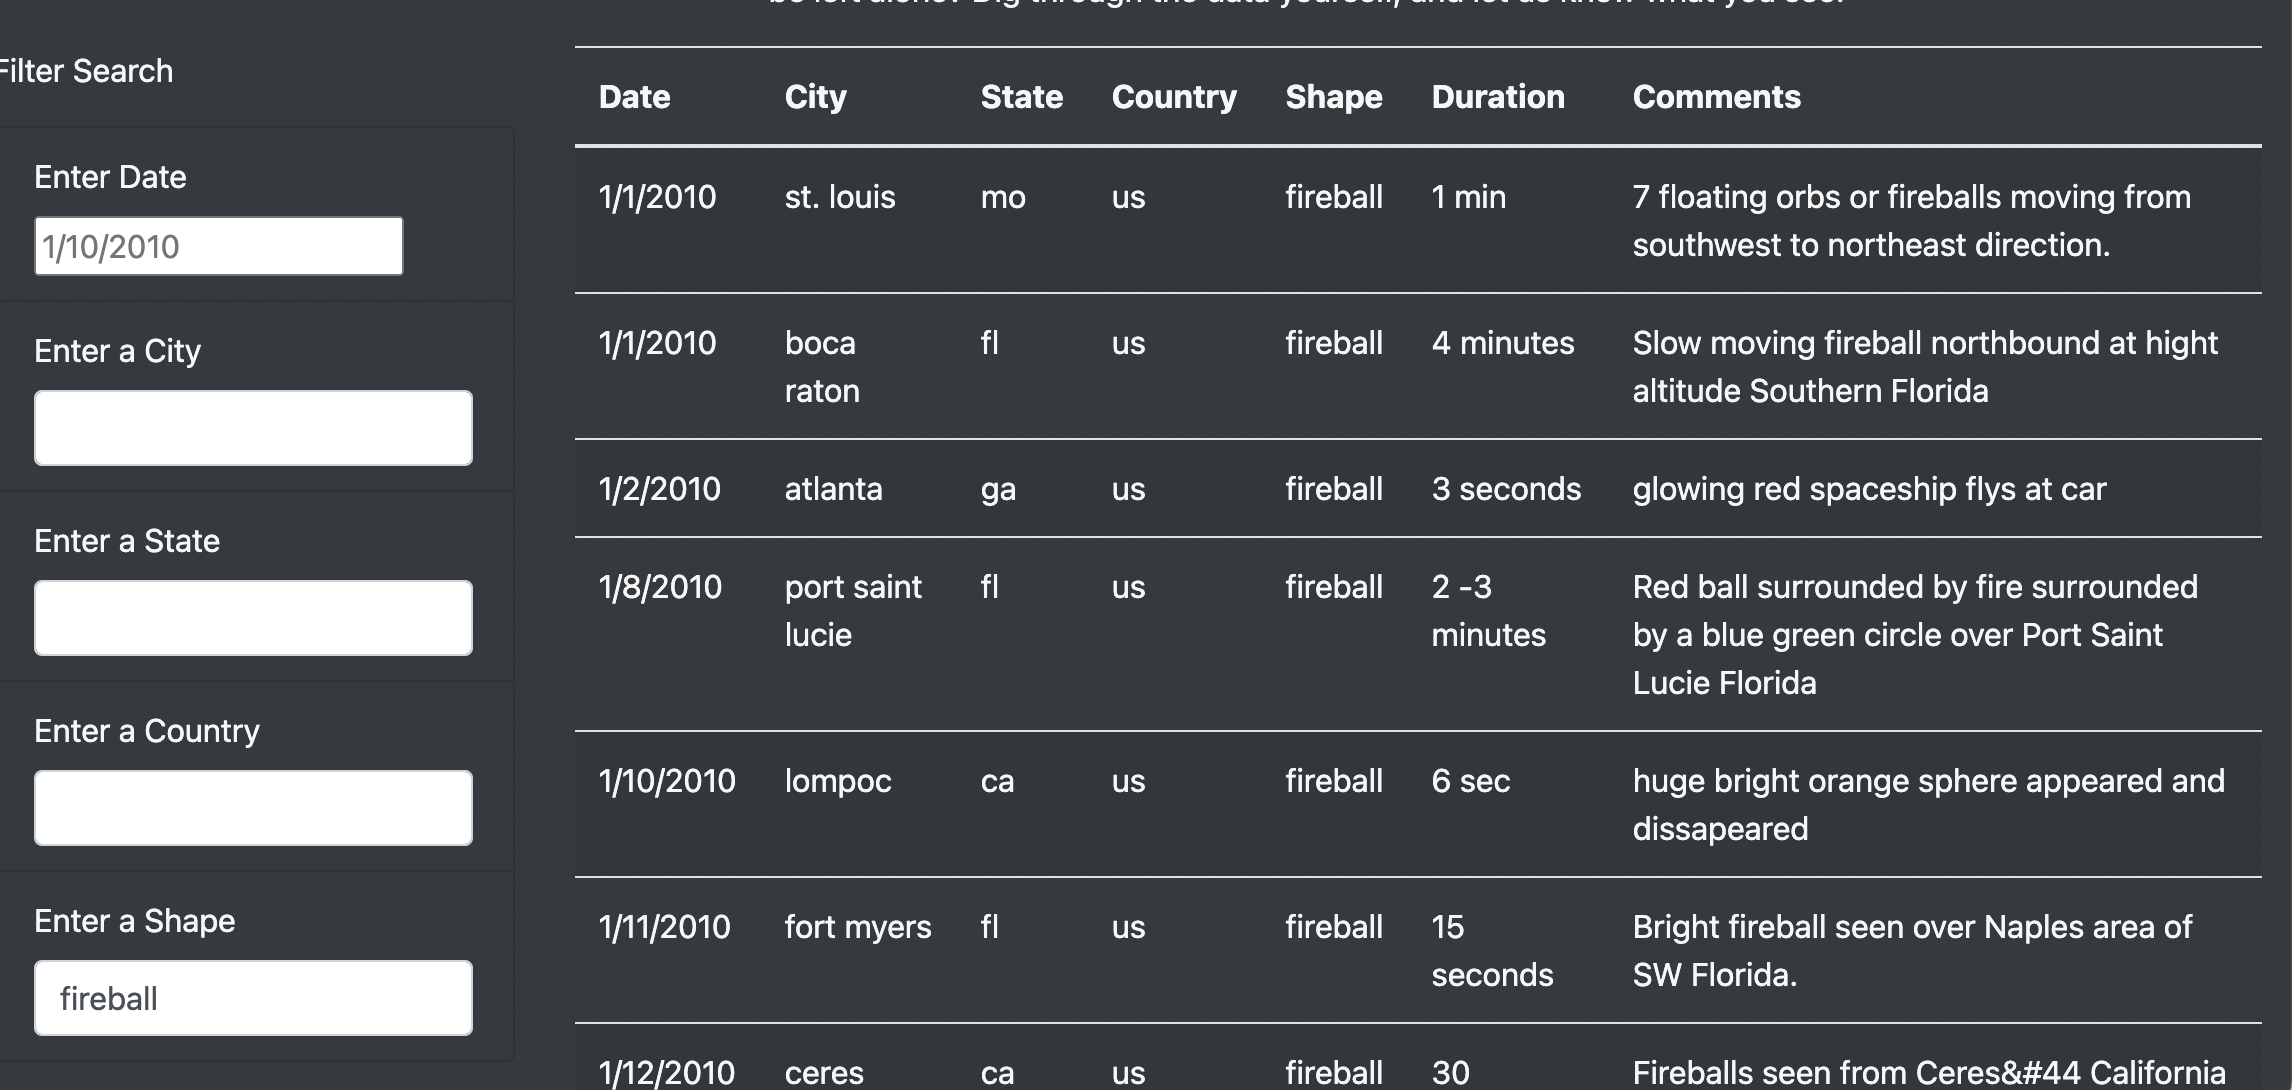
Task: Select the 1/10/2010 date cell in table
Action: pyautogui.click(x=667, y=781)
